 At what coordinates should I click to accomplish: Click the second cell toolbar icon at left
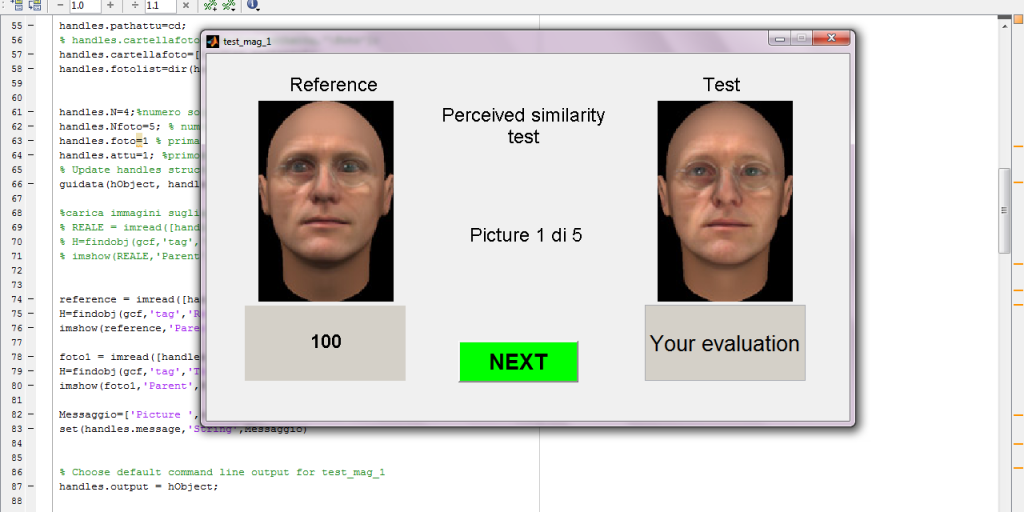pyautogui.click(x=35, y=6)
